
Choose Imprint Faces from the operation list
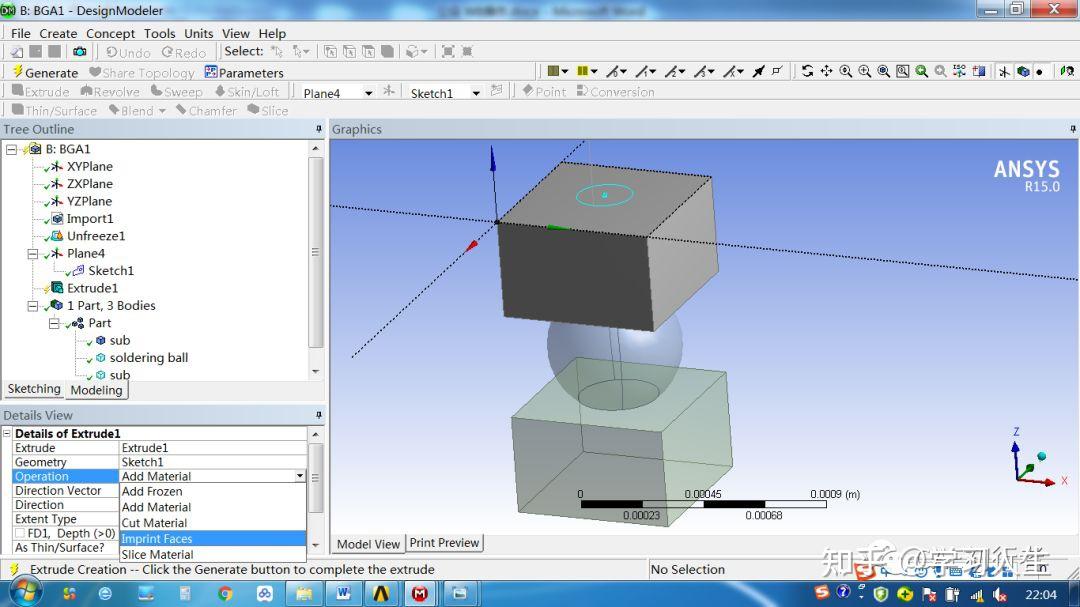212,539
